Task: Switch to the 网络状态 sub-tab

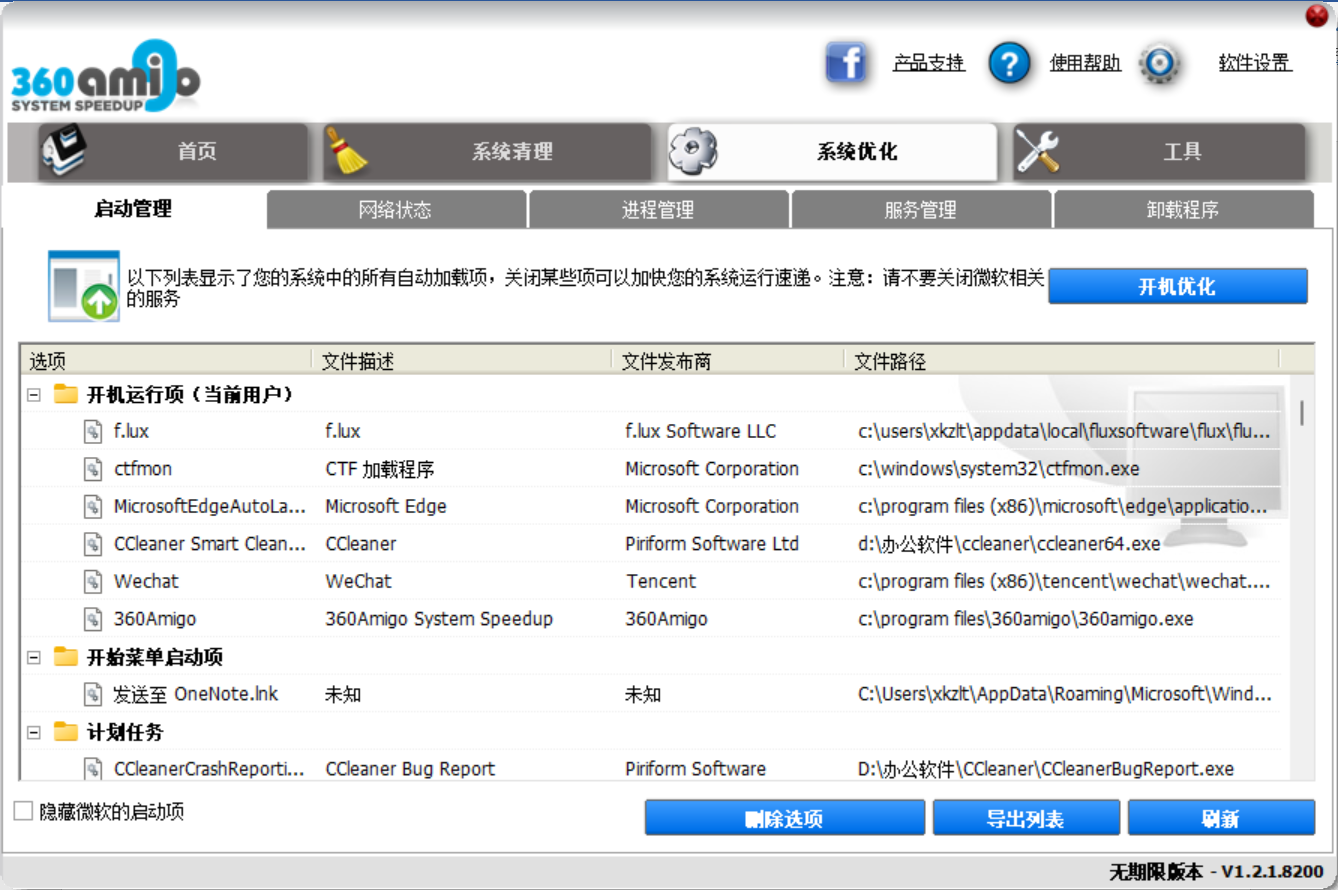Action: pos(396,210)
